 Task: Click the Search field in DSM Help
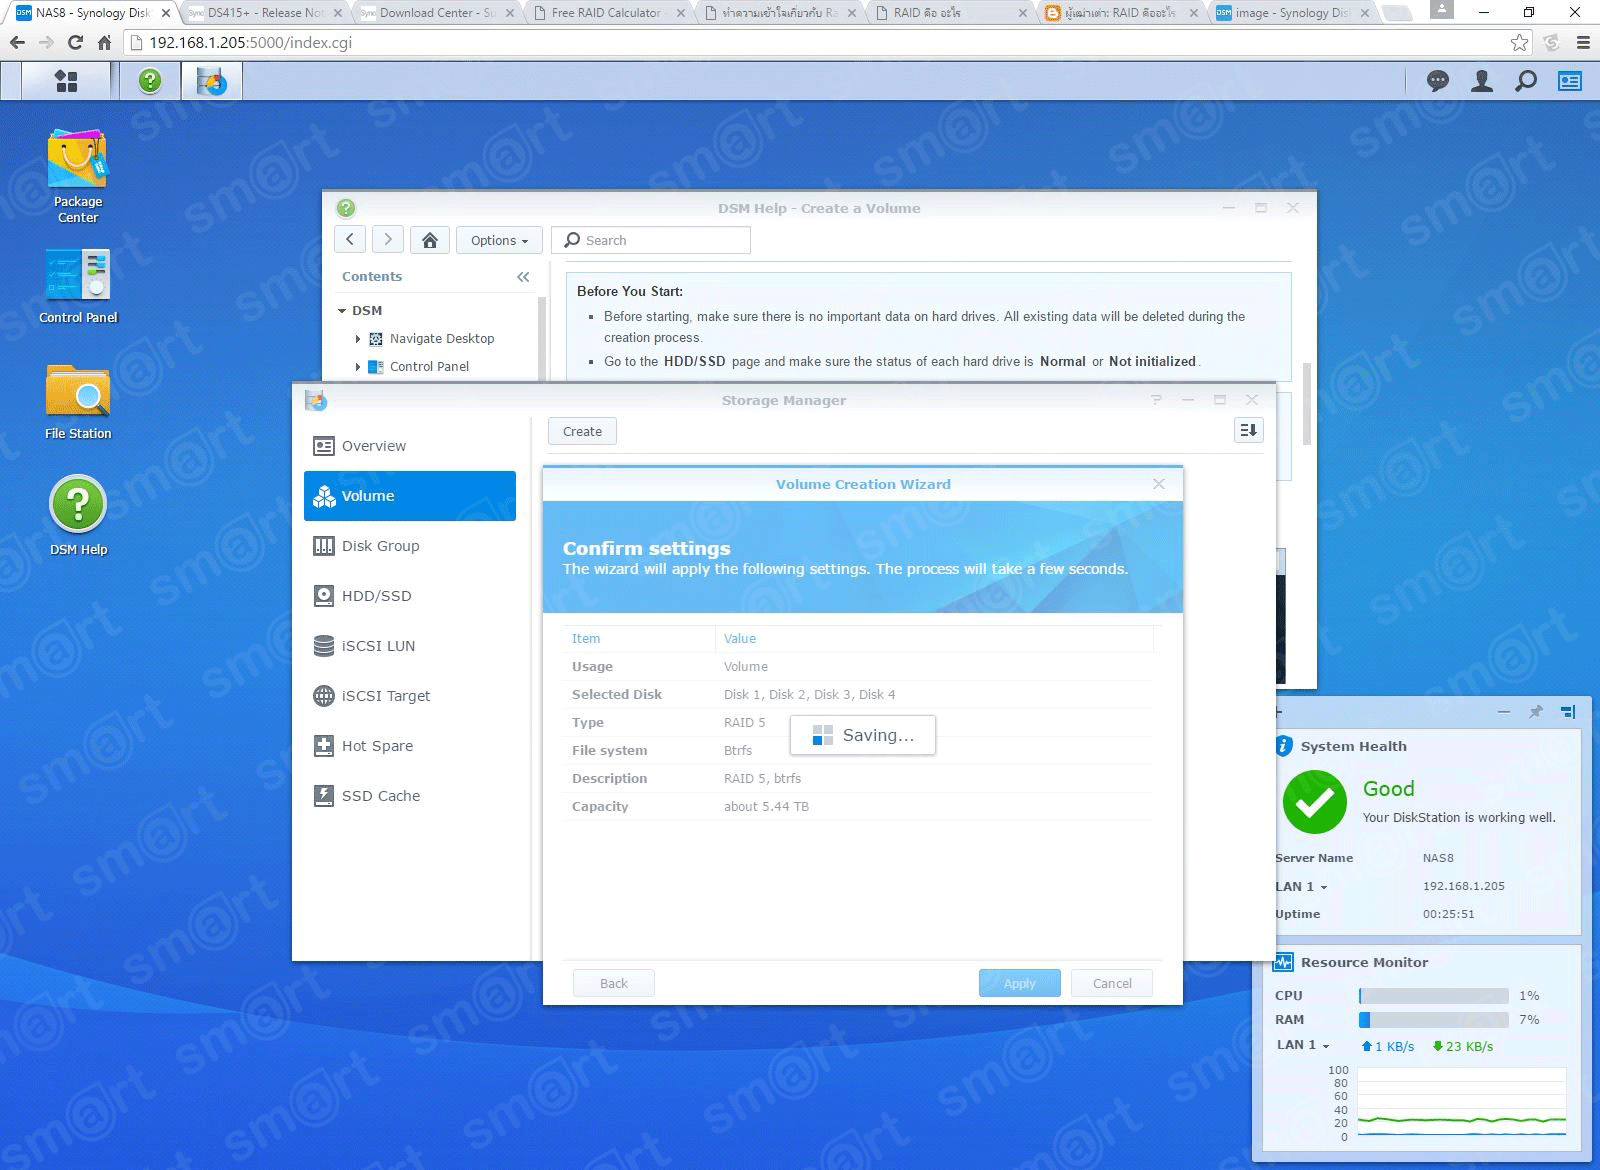tap(651, 240)
